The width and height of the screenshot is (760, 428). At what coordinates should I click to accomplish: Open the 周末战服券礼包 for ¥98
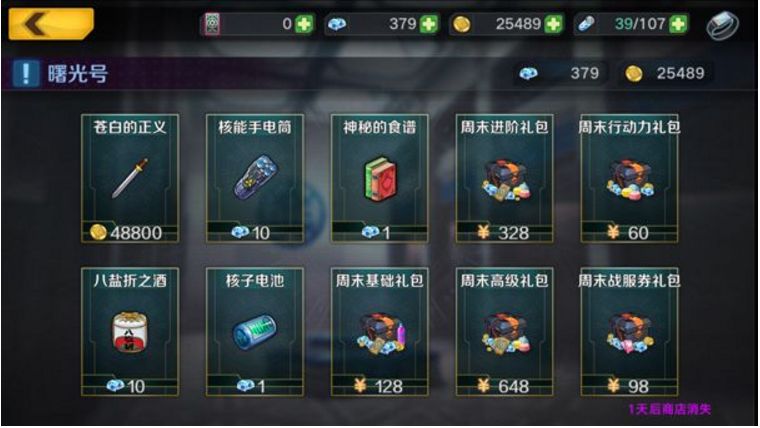click(x=629, y=332)
